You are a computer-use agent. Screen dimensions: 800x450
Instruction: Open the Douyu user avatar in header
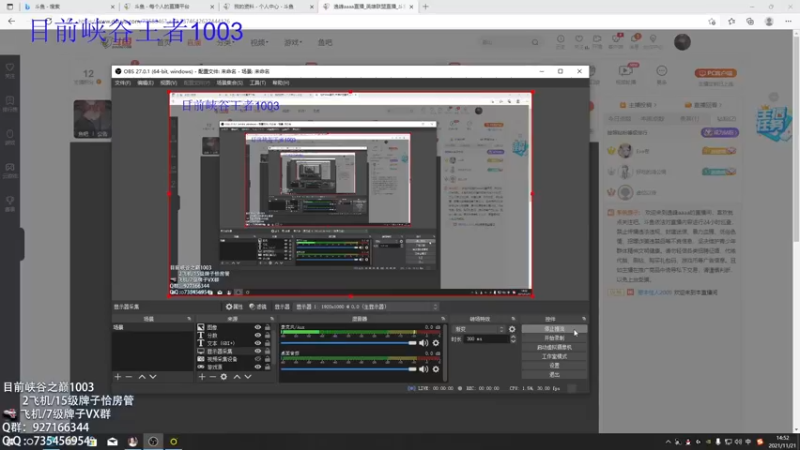coord(682,42)
